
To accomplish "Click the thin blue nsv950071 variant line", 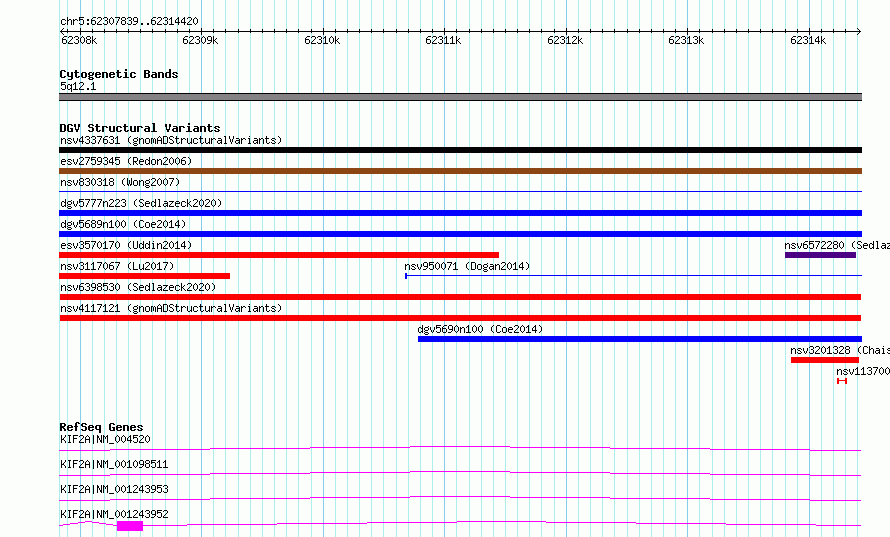I will point(633,276).
